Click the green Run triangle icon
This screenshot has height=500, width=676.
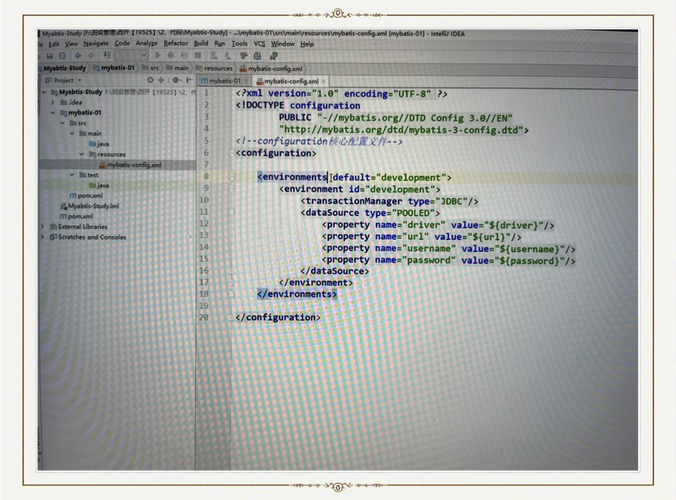pyautogui.click(x=158, y=55)
